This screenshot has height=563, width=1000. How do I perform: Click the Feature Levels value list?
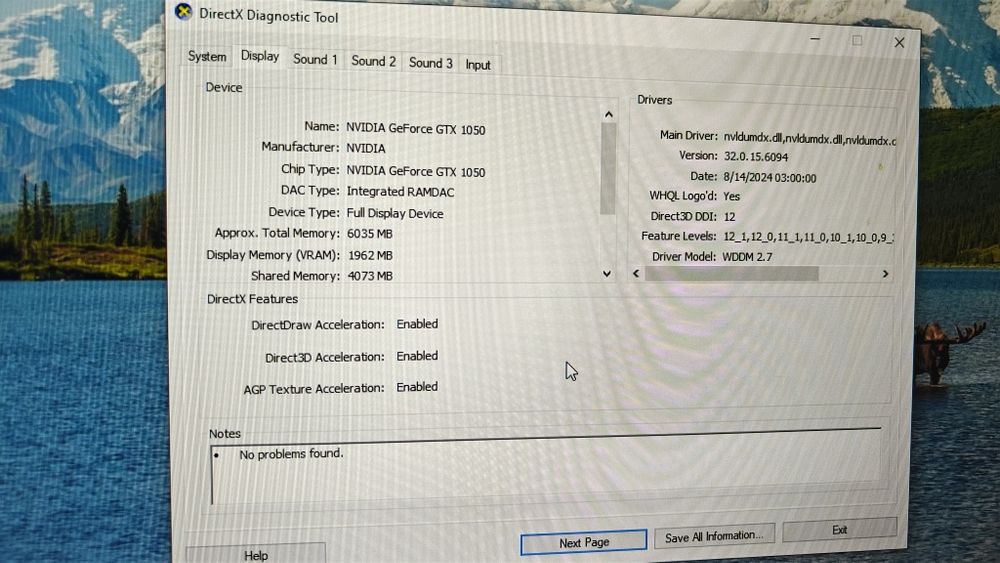tap(808, 237)
